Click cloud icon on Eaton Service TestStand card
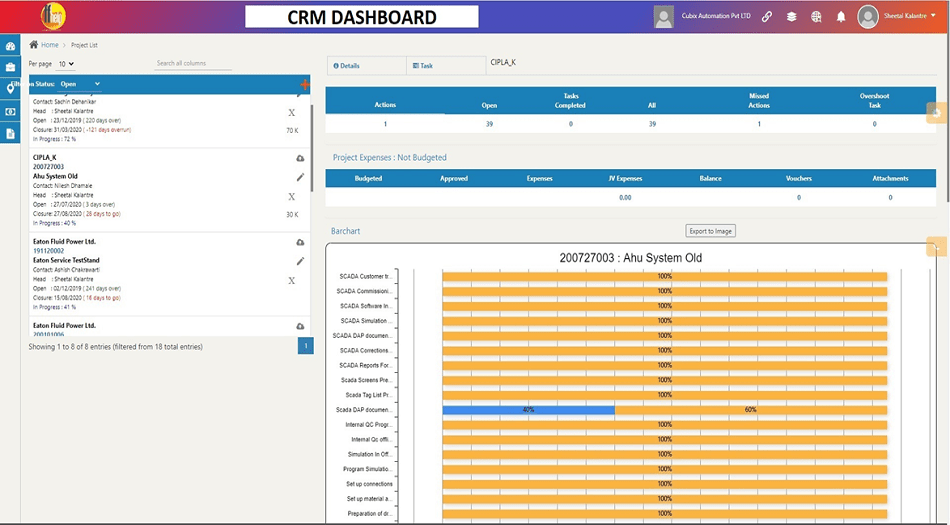 (300, 242)
